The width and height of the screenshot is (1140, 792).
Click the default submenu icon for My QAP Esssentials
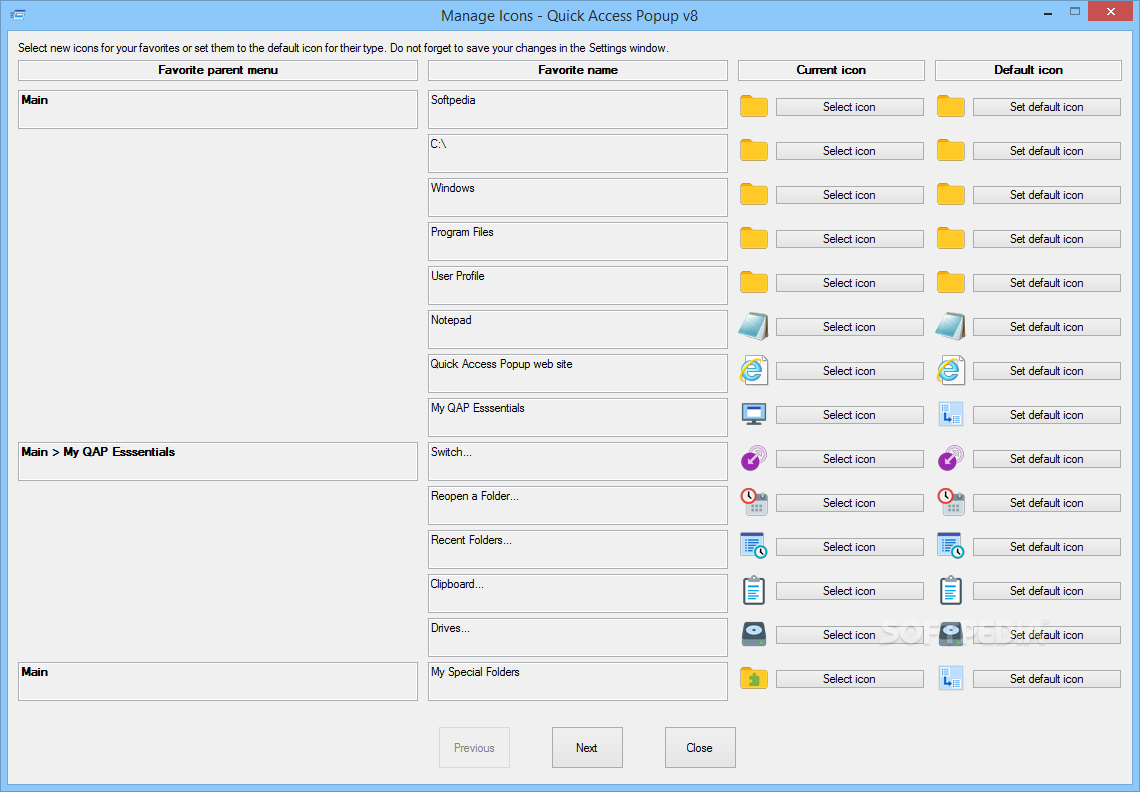point(951,415)
